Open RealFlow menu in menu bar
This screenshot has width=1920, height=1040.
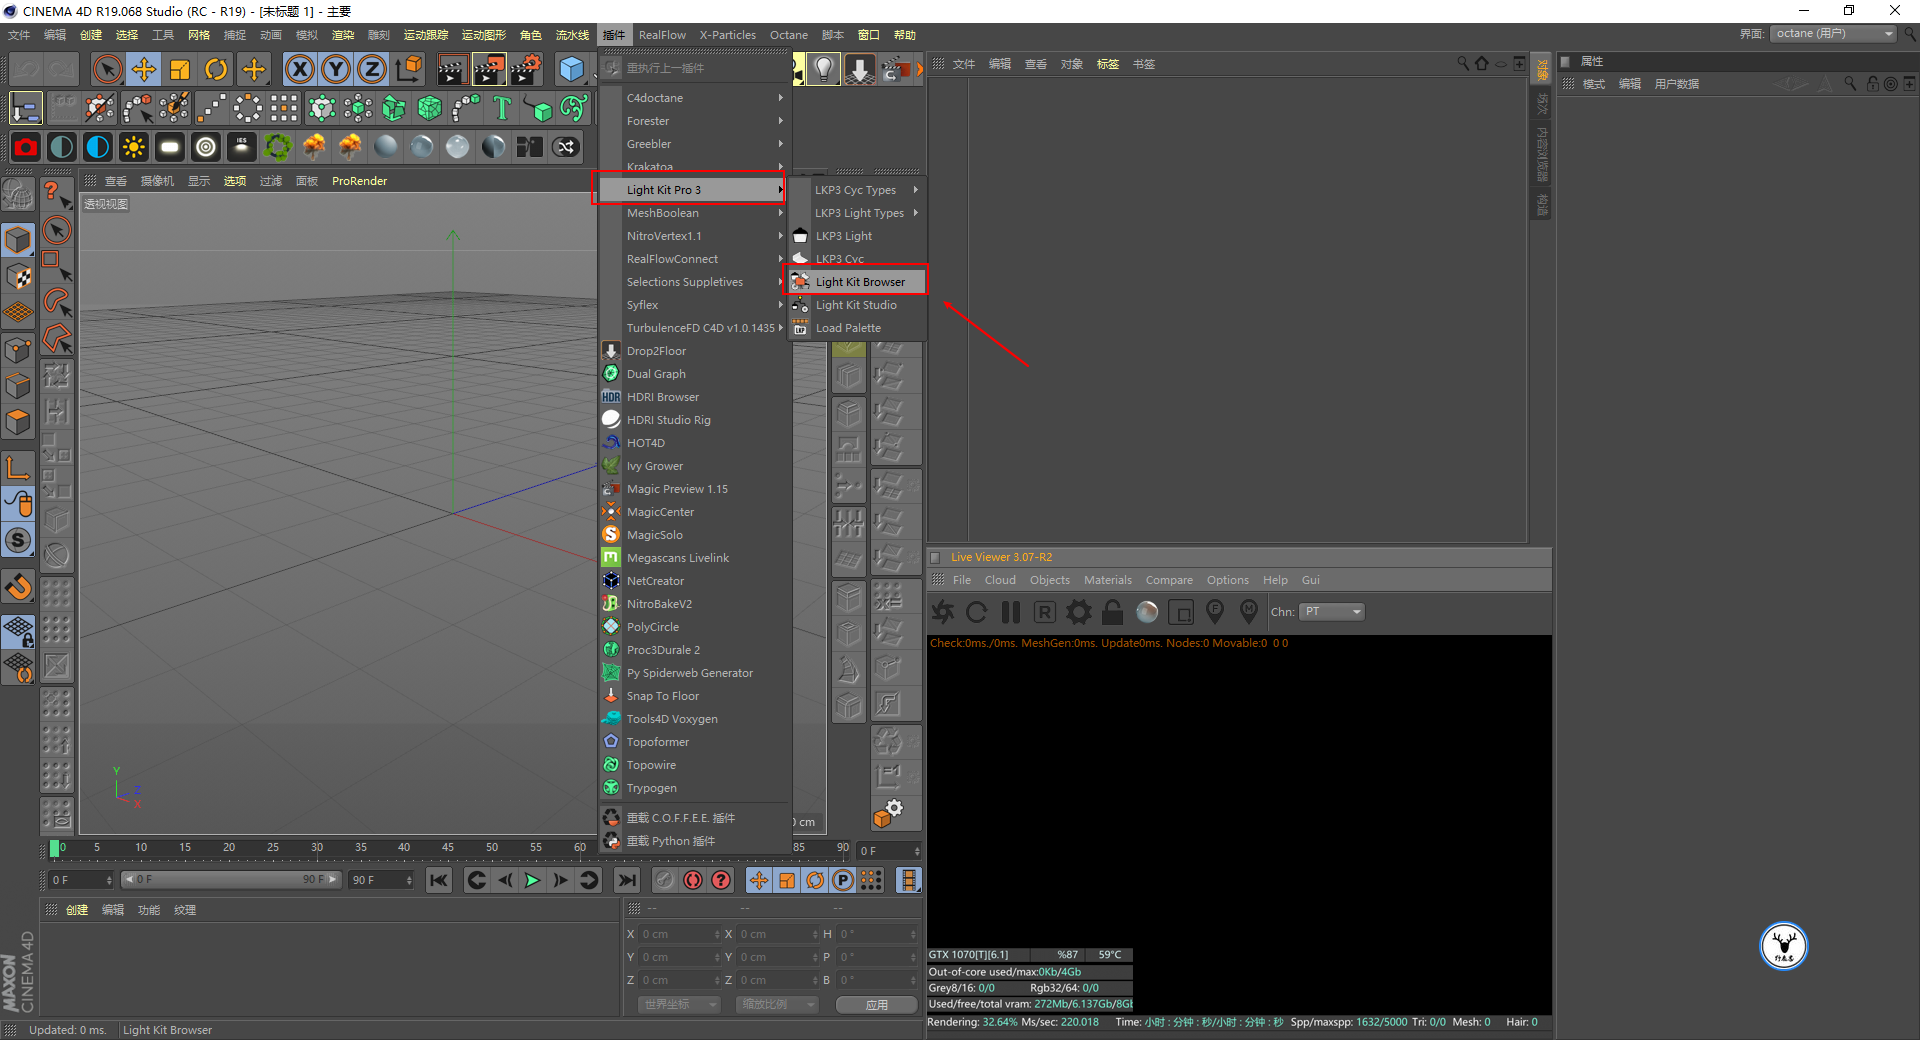point(662,35)
